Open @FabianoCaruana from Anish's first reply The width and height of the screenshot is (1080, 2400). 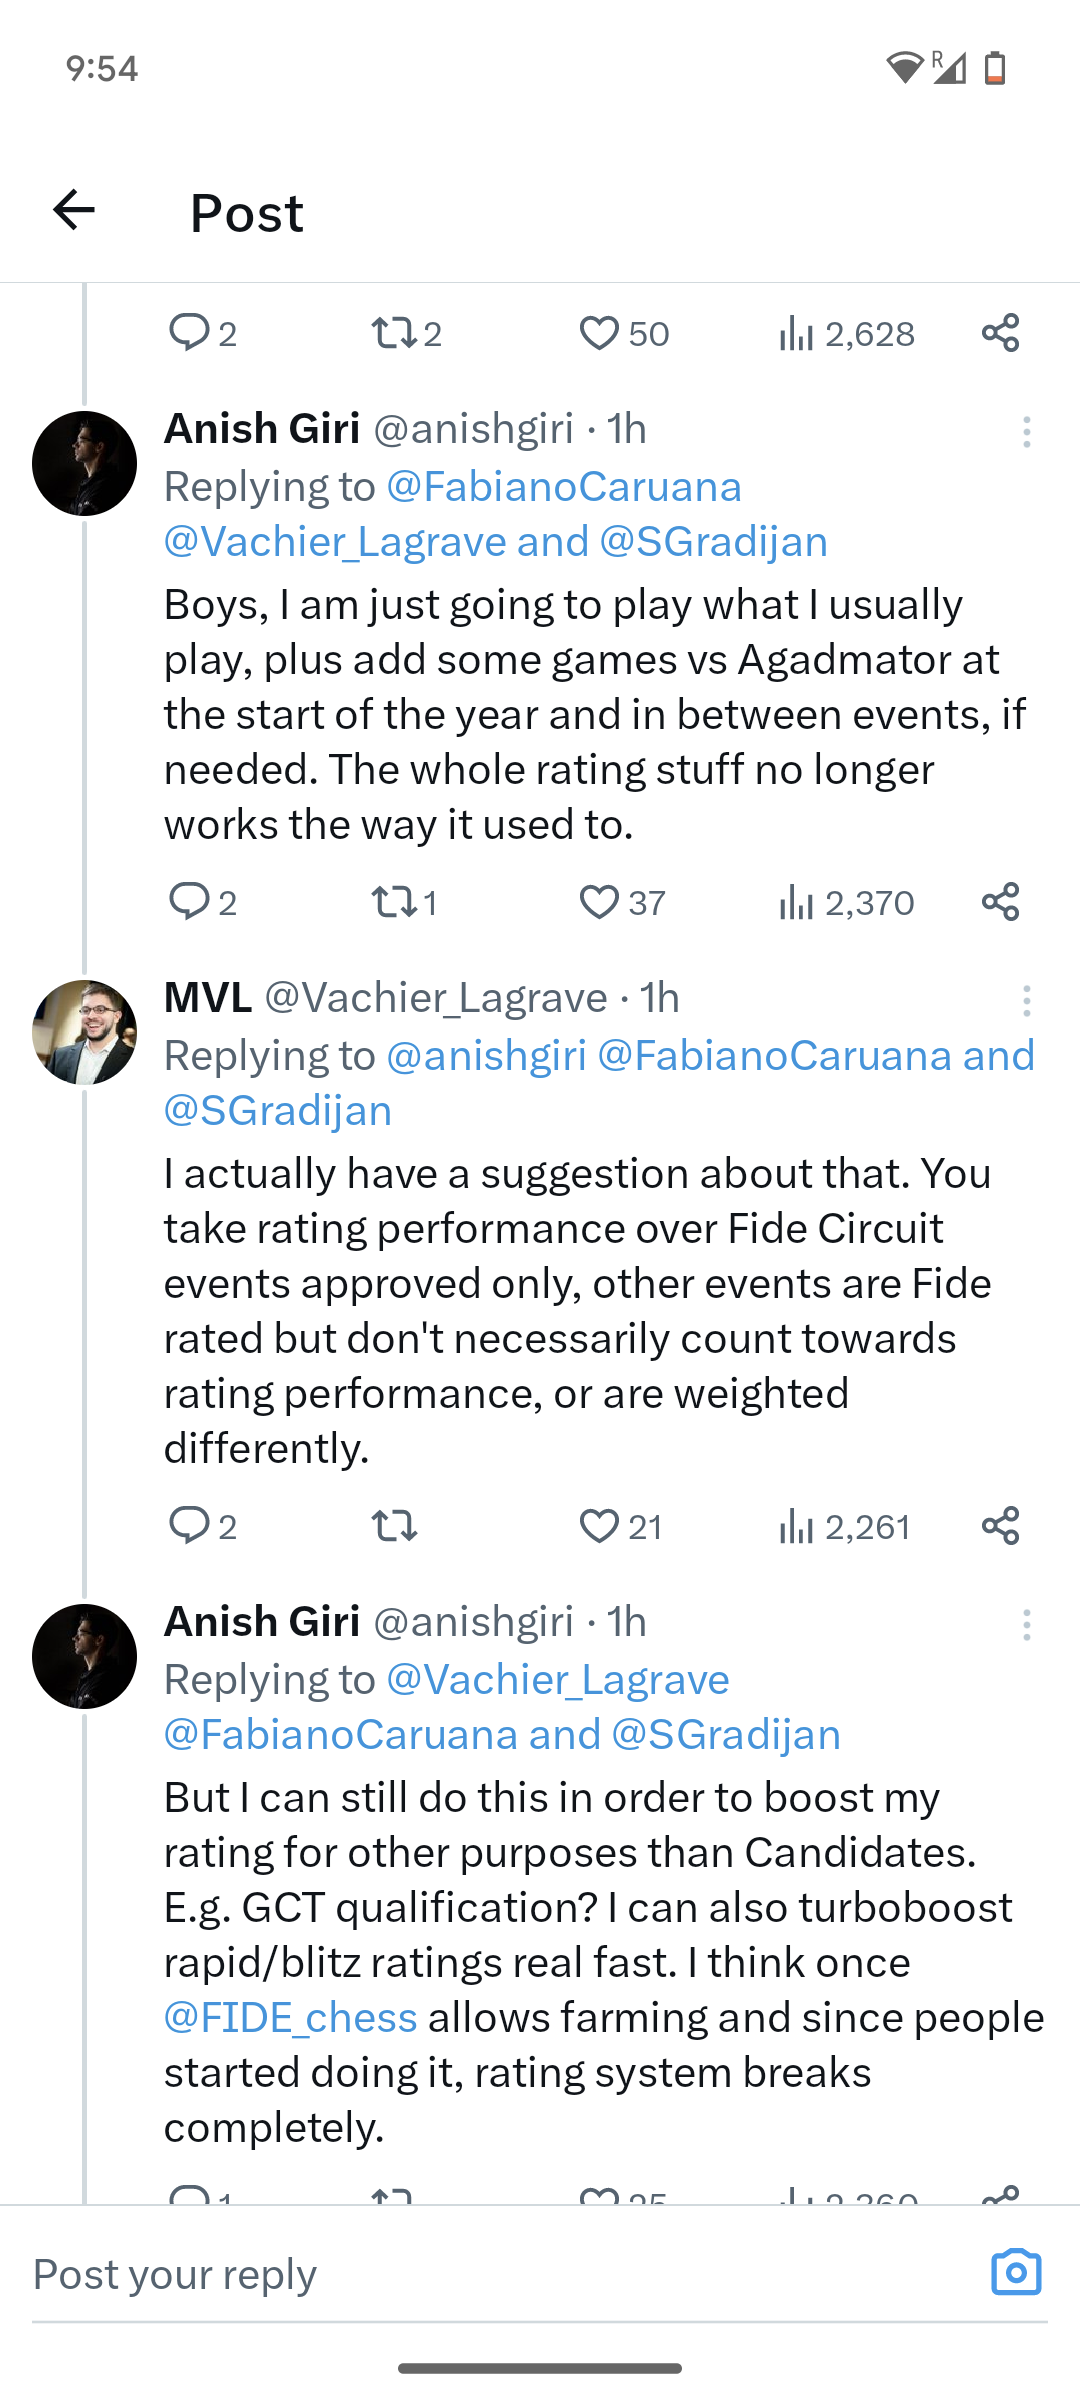563,487
